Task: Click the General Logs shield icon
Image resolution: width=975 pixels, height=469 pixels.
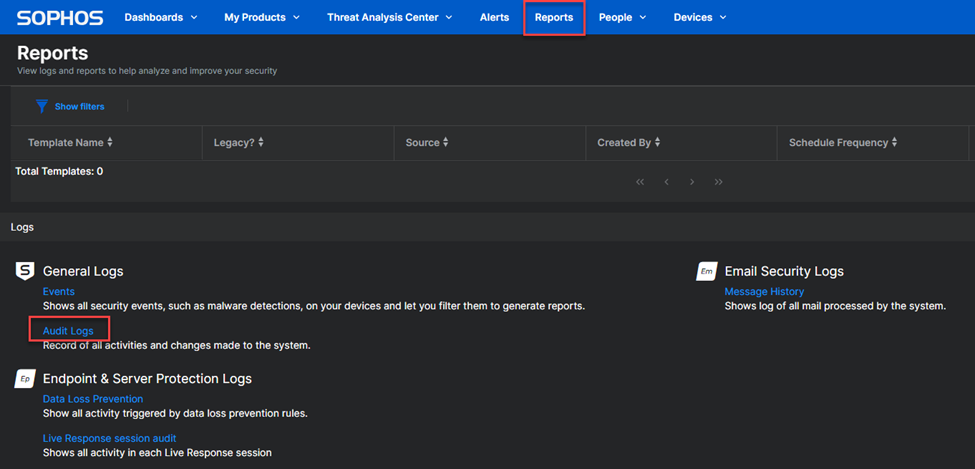Action: (25, 271)
